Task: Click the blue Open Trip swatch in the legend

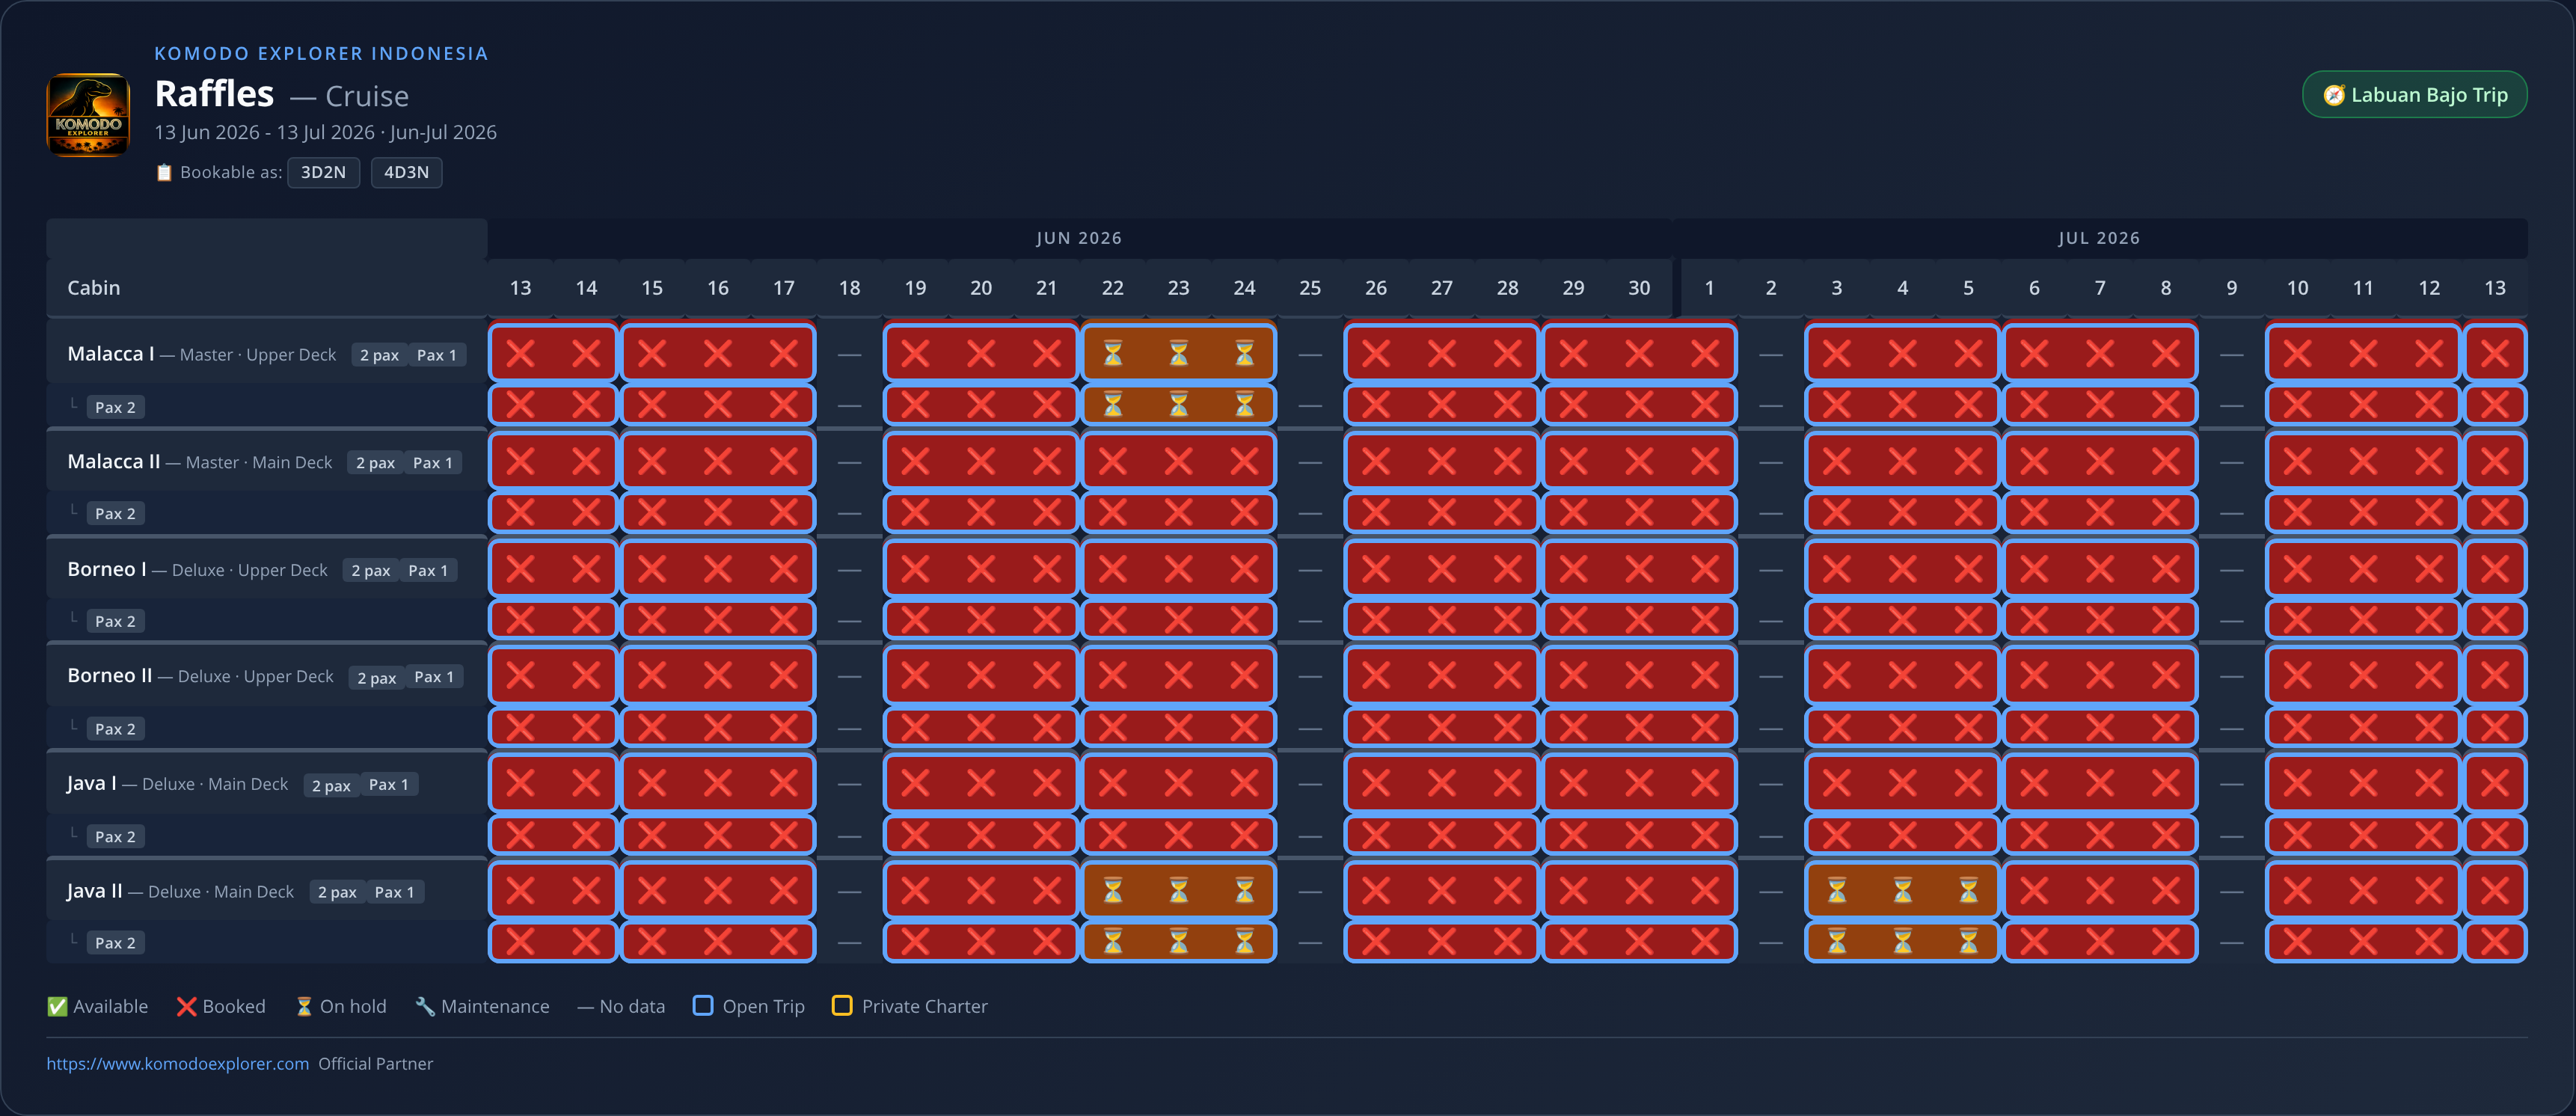Action: (703, 1005)
